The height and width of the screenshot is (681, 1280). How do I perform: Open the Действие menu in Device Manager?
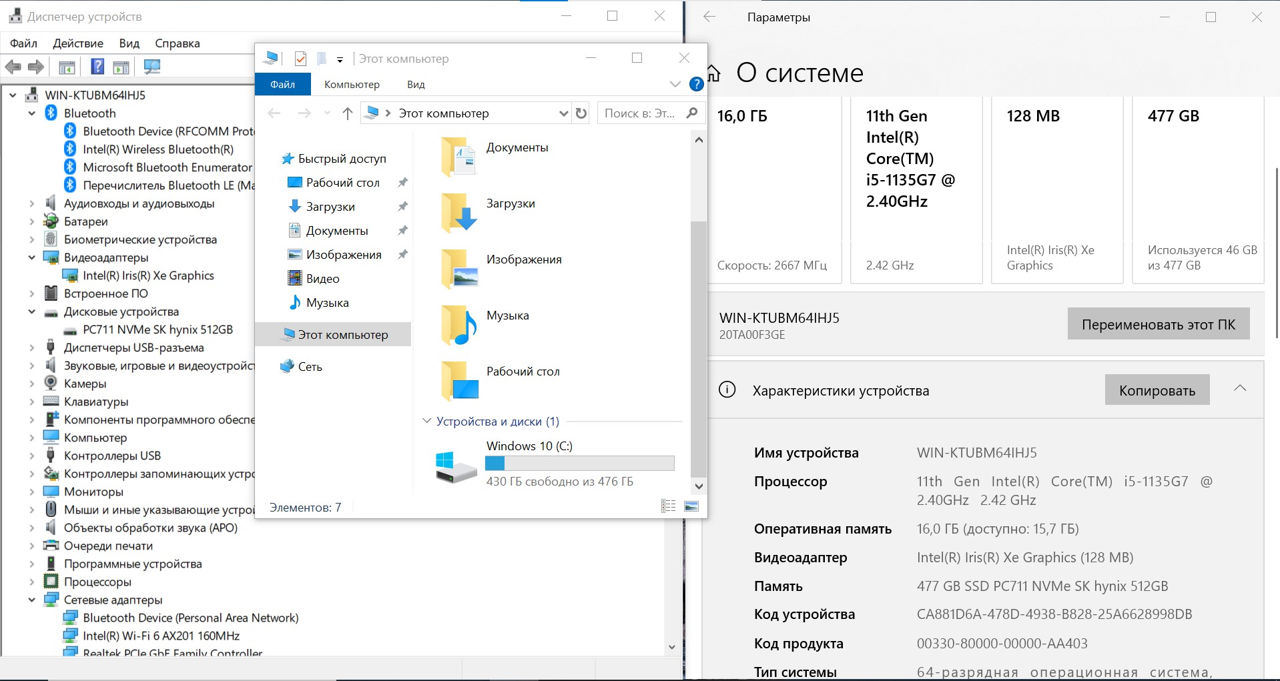point(78,43)
